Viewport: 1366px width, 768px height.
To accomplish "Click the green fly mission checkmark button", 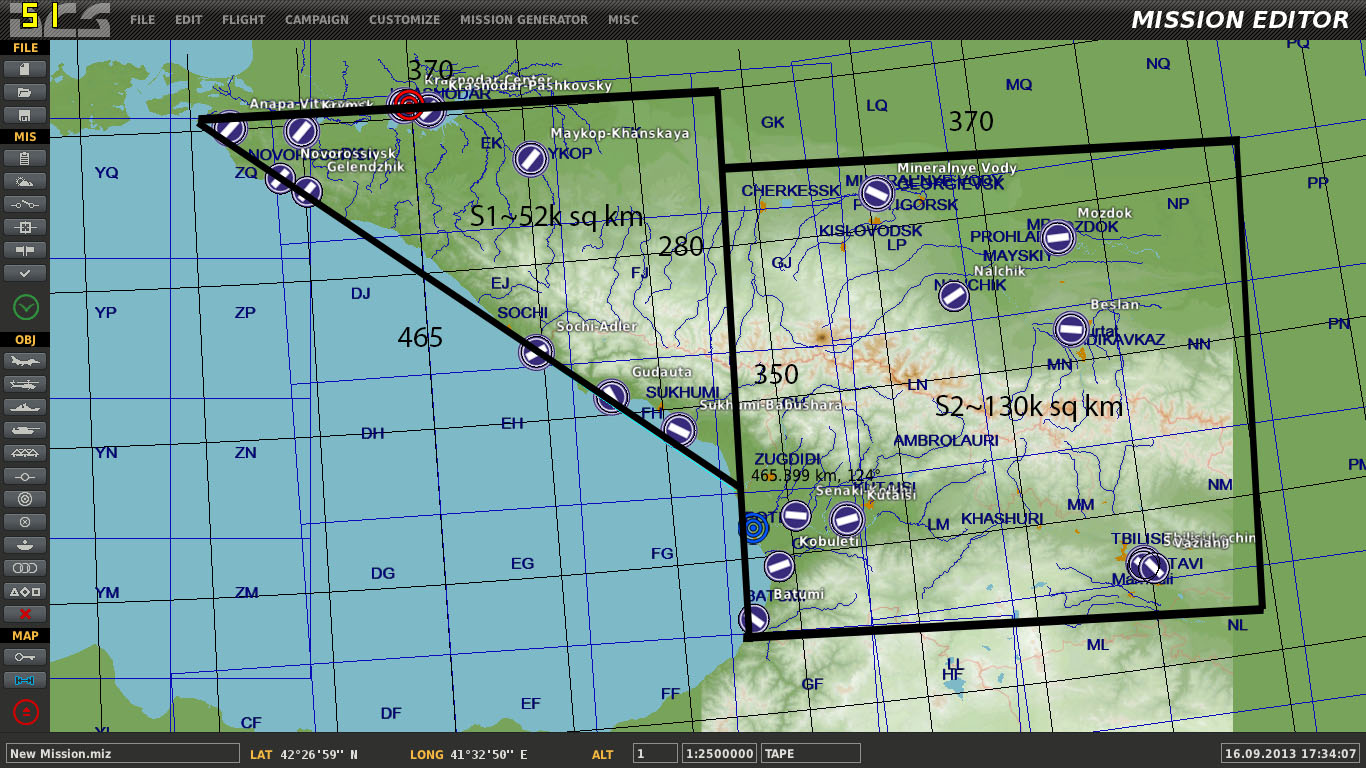I will pyautogui.click(x=26, y=307).
